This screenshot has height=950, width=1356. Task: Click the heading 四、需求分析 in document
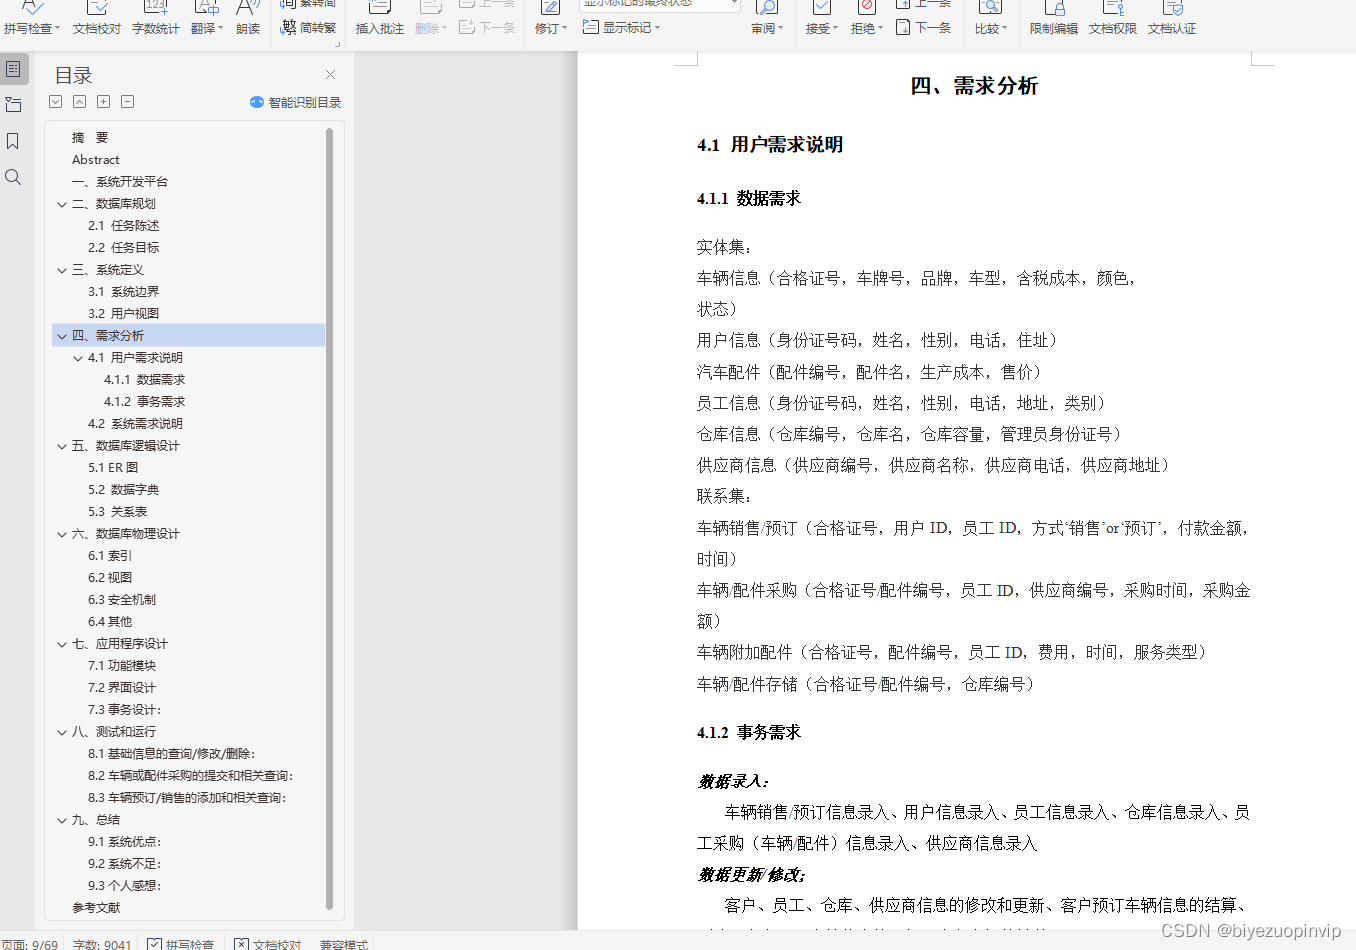(x=974, y=86)
